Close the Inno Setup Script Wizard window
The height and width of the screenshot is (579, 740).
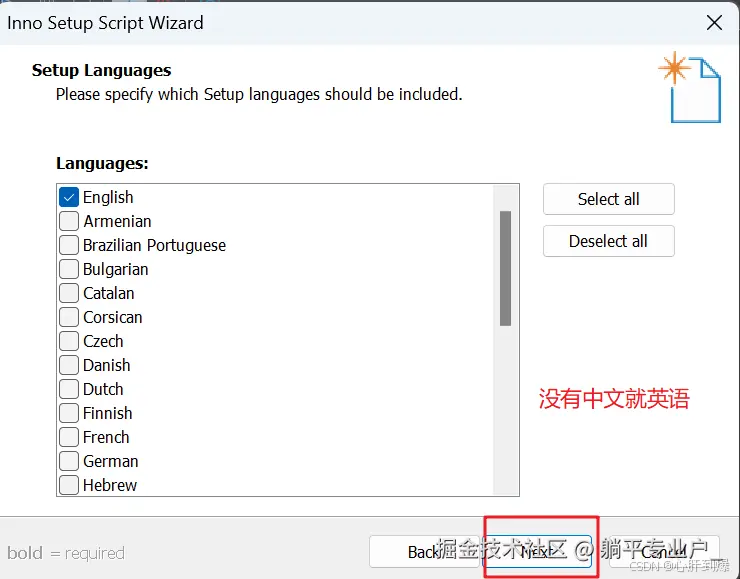tap(714, 23)
